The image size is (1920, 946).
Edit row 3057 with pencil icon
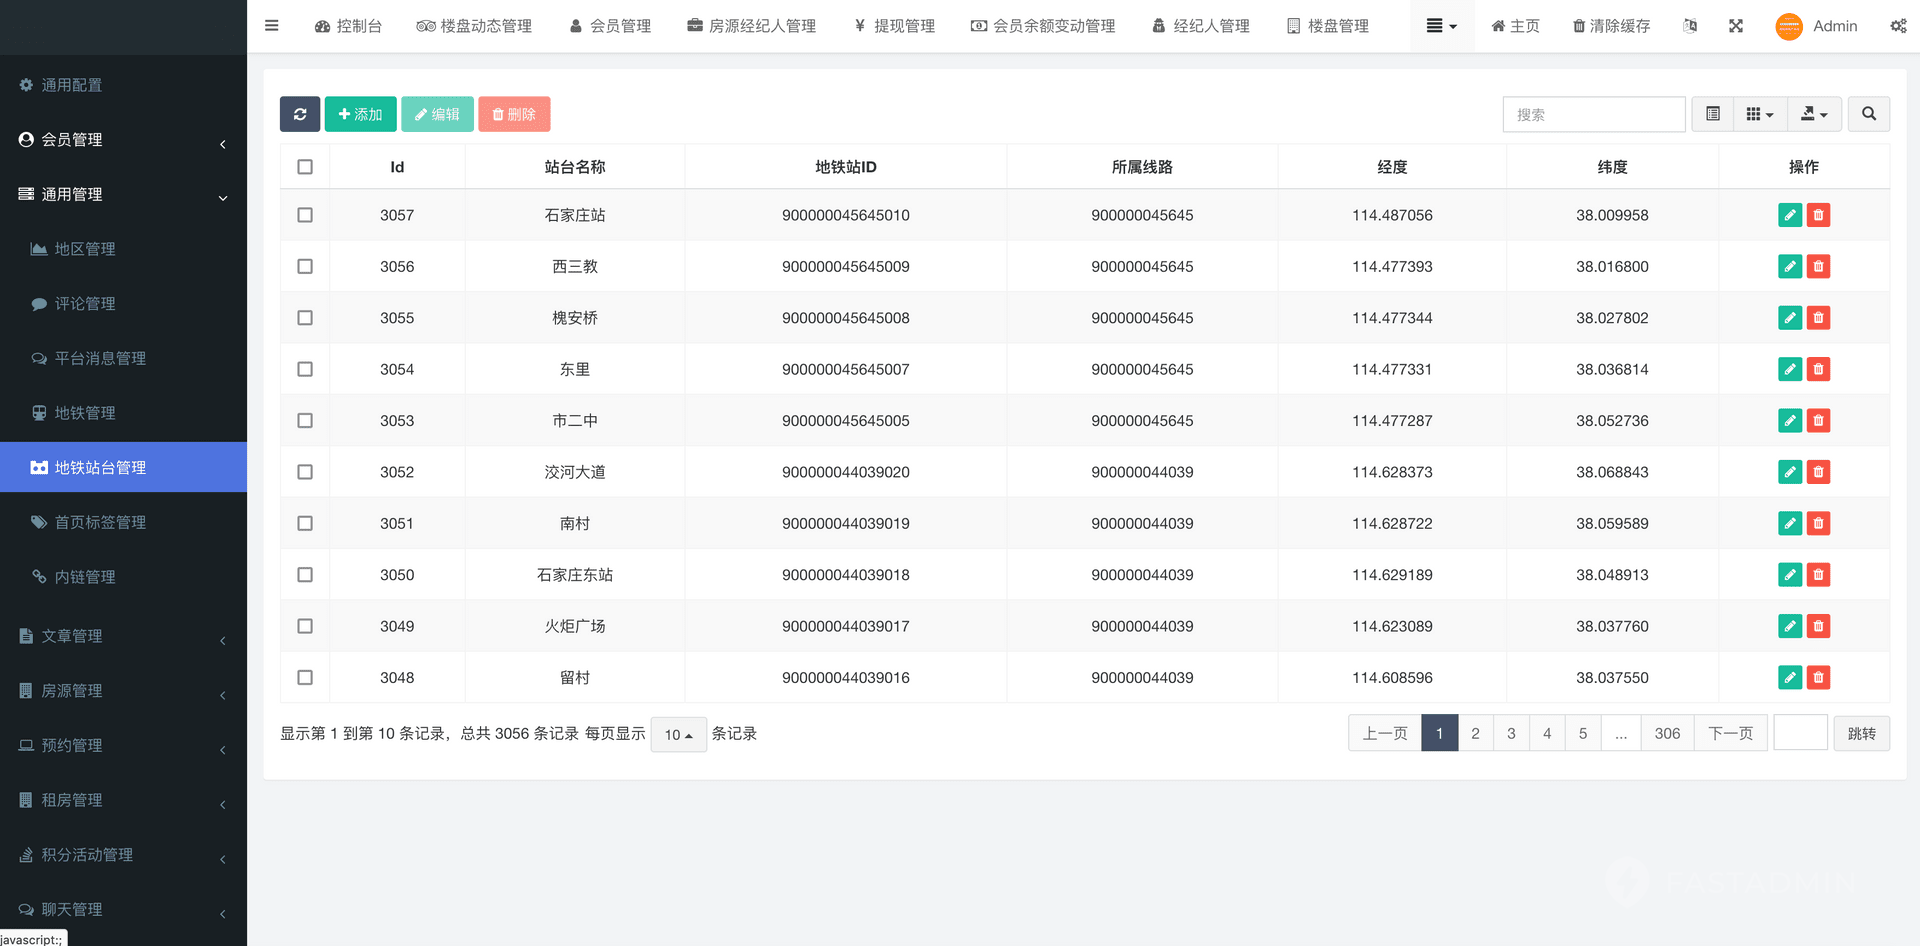pyautogui.click(x=1790, y=215)
